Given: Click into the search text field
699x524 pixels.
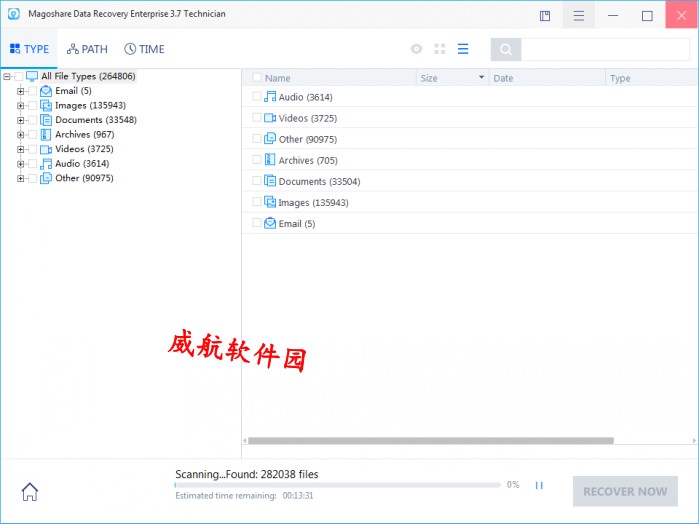Looking at the screenshot, I should (605, 49).
